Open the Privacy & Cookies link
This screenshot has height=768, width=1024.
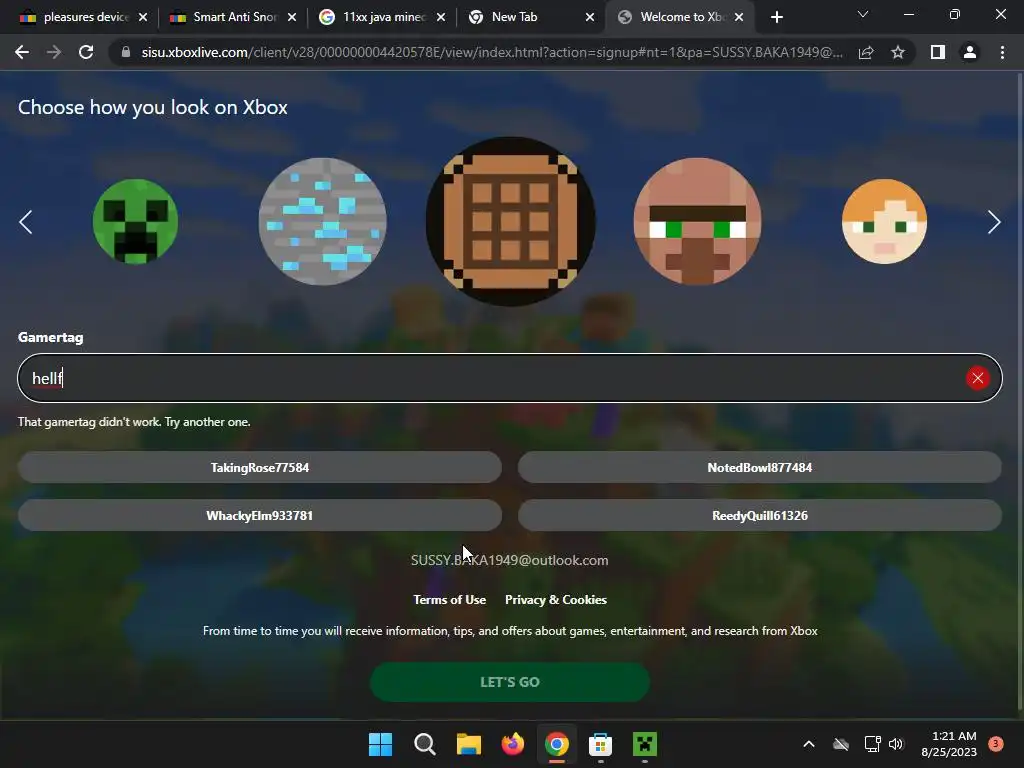(556, 600)
